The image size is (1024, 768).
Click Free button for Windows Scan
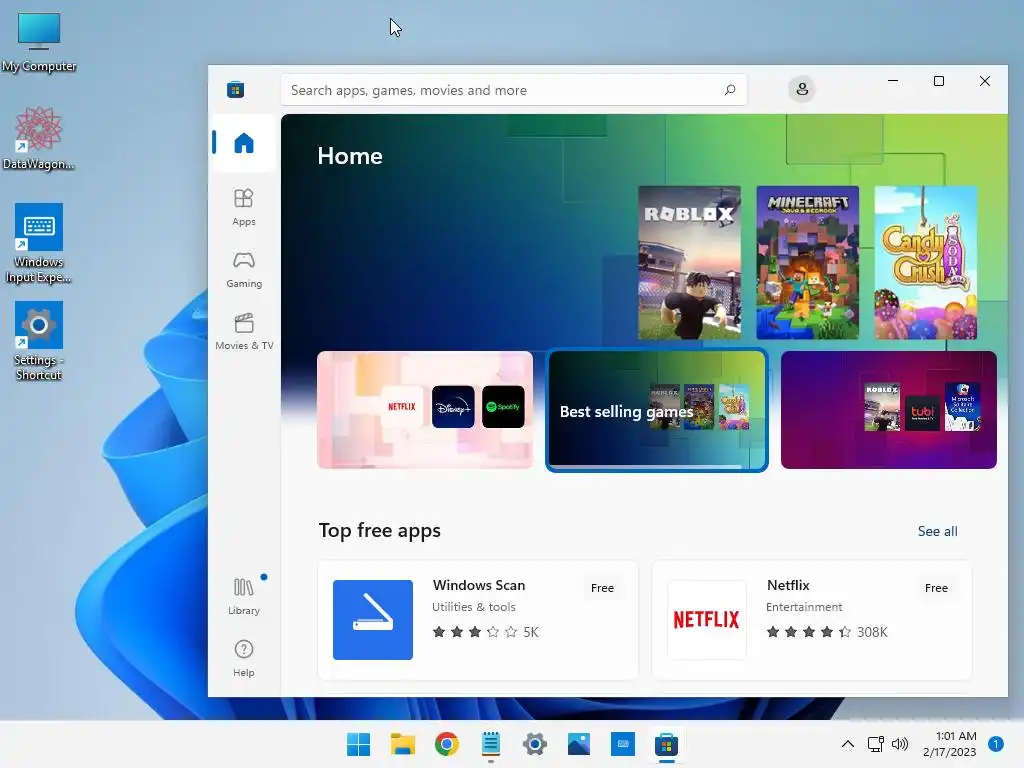pyautogui.click(x=601, y=588)
